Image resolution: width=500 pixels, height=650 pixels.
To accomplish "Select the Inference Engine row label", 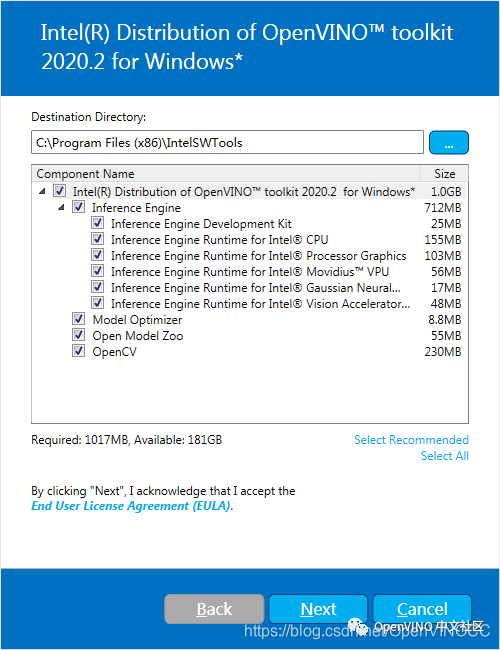I will click(136, 208).
